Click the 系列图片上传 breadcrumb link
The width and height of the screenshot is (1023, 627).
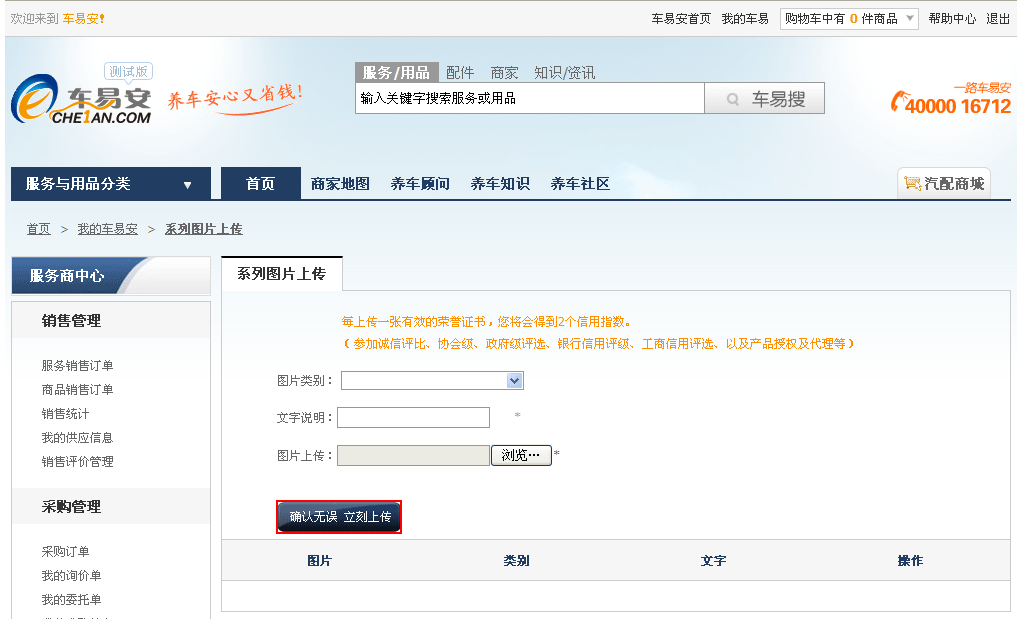[204, 229]
